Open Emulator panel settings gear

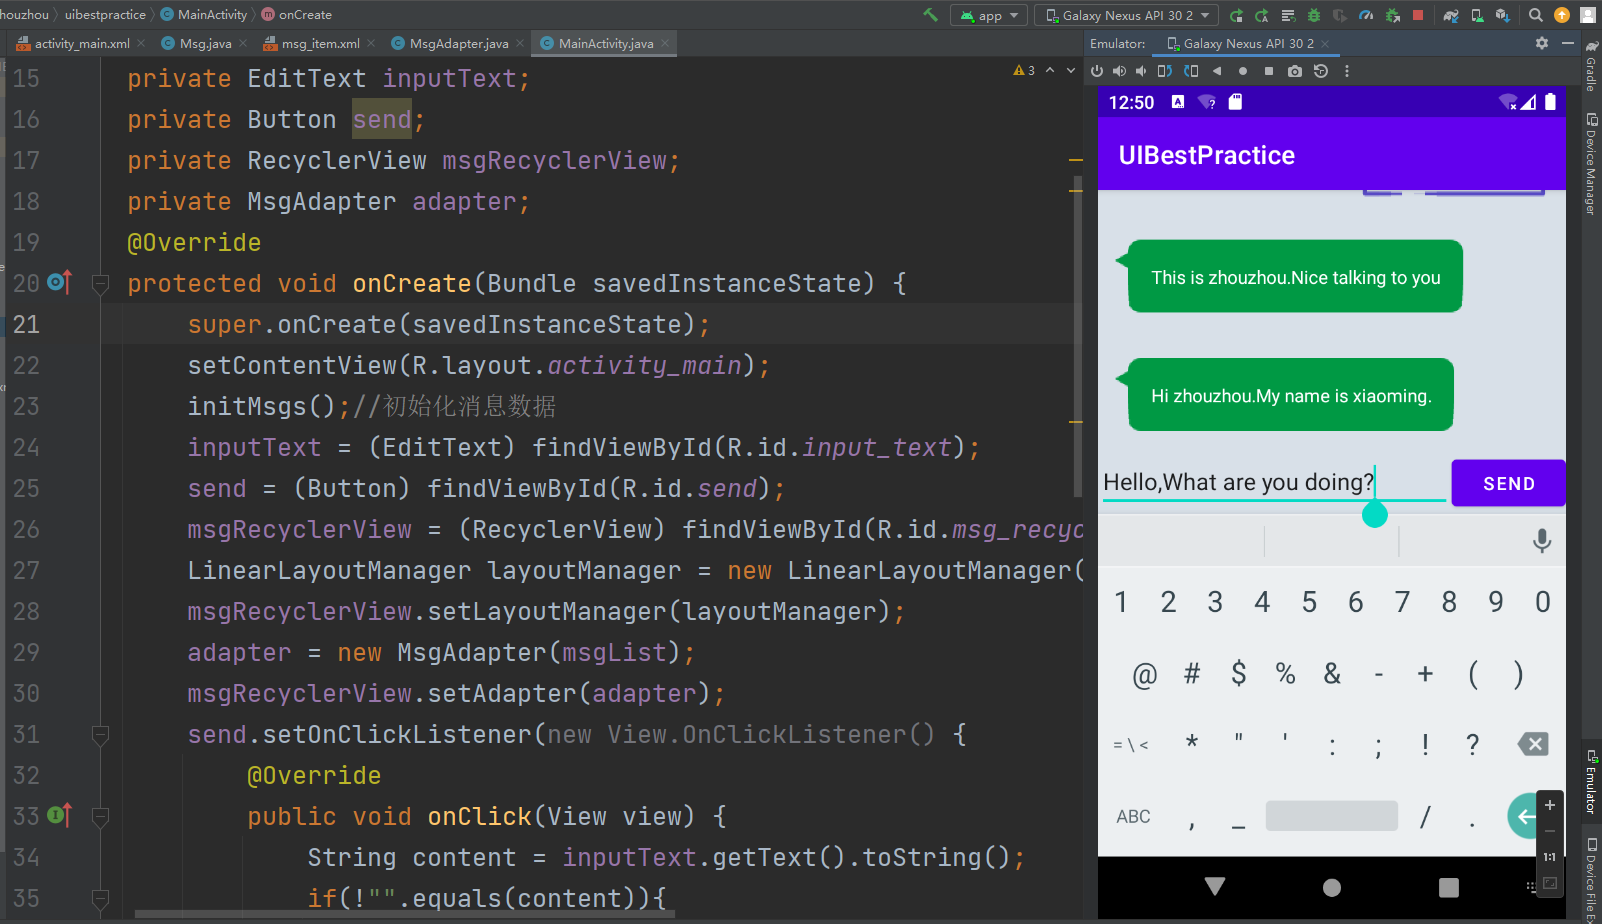coord(1542,43)
